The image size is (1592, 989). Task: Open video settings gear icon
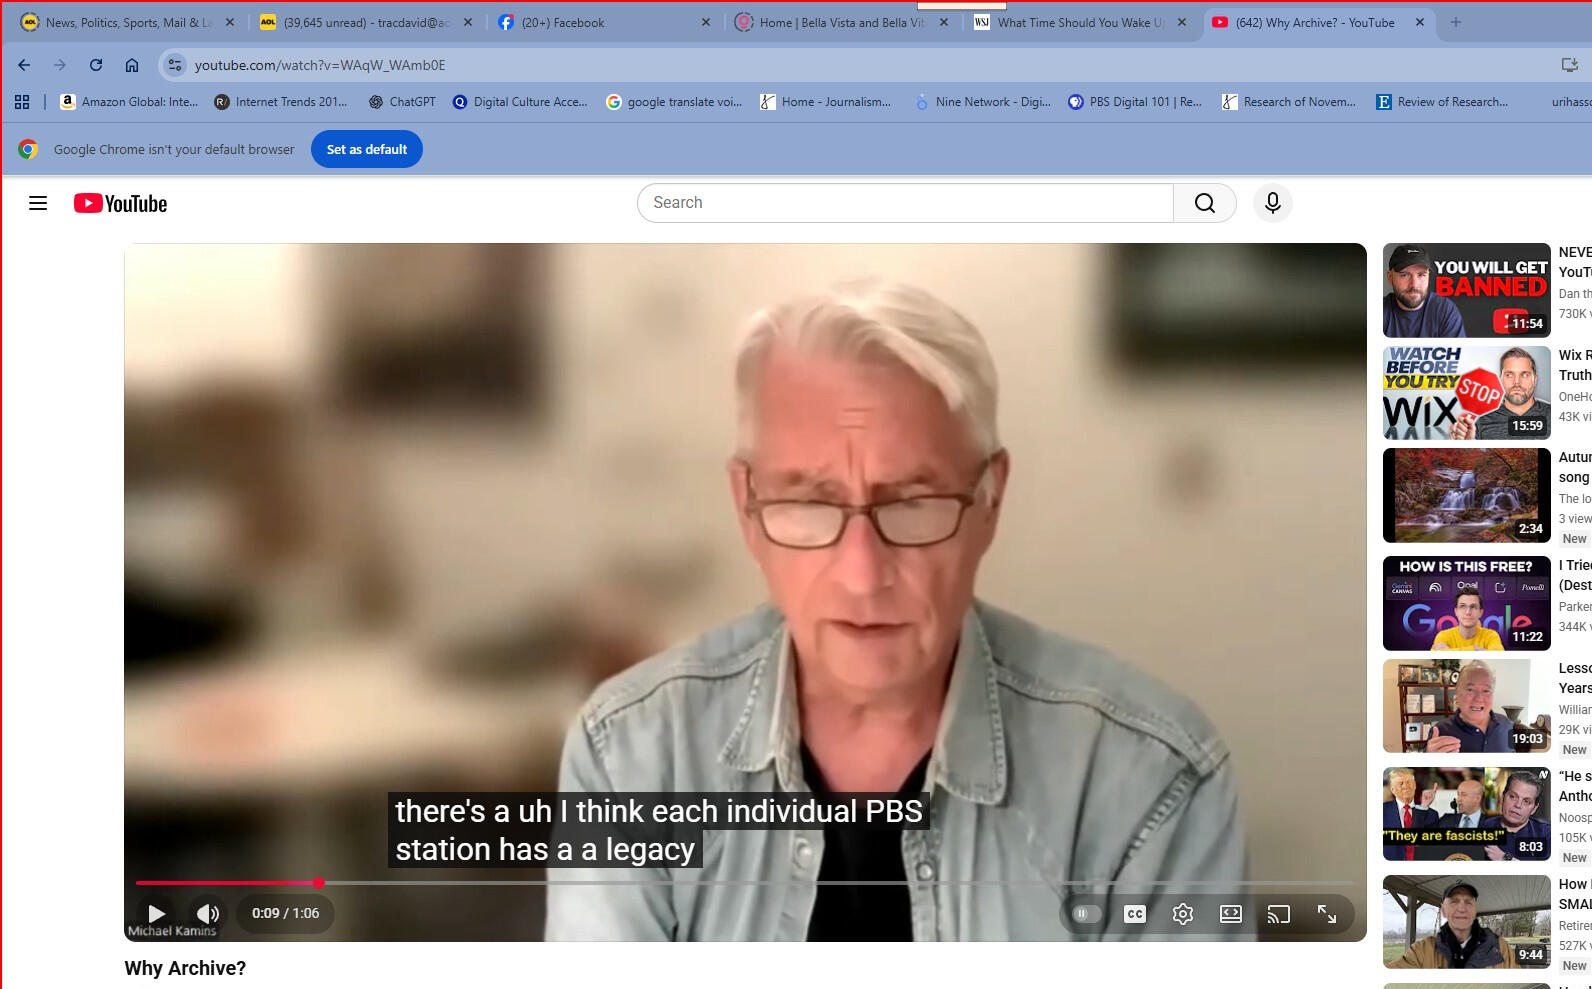pyautogui.click(x=1182, y=914)
